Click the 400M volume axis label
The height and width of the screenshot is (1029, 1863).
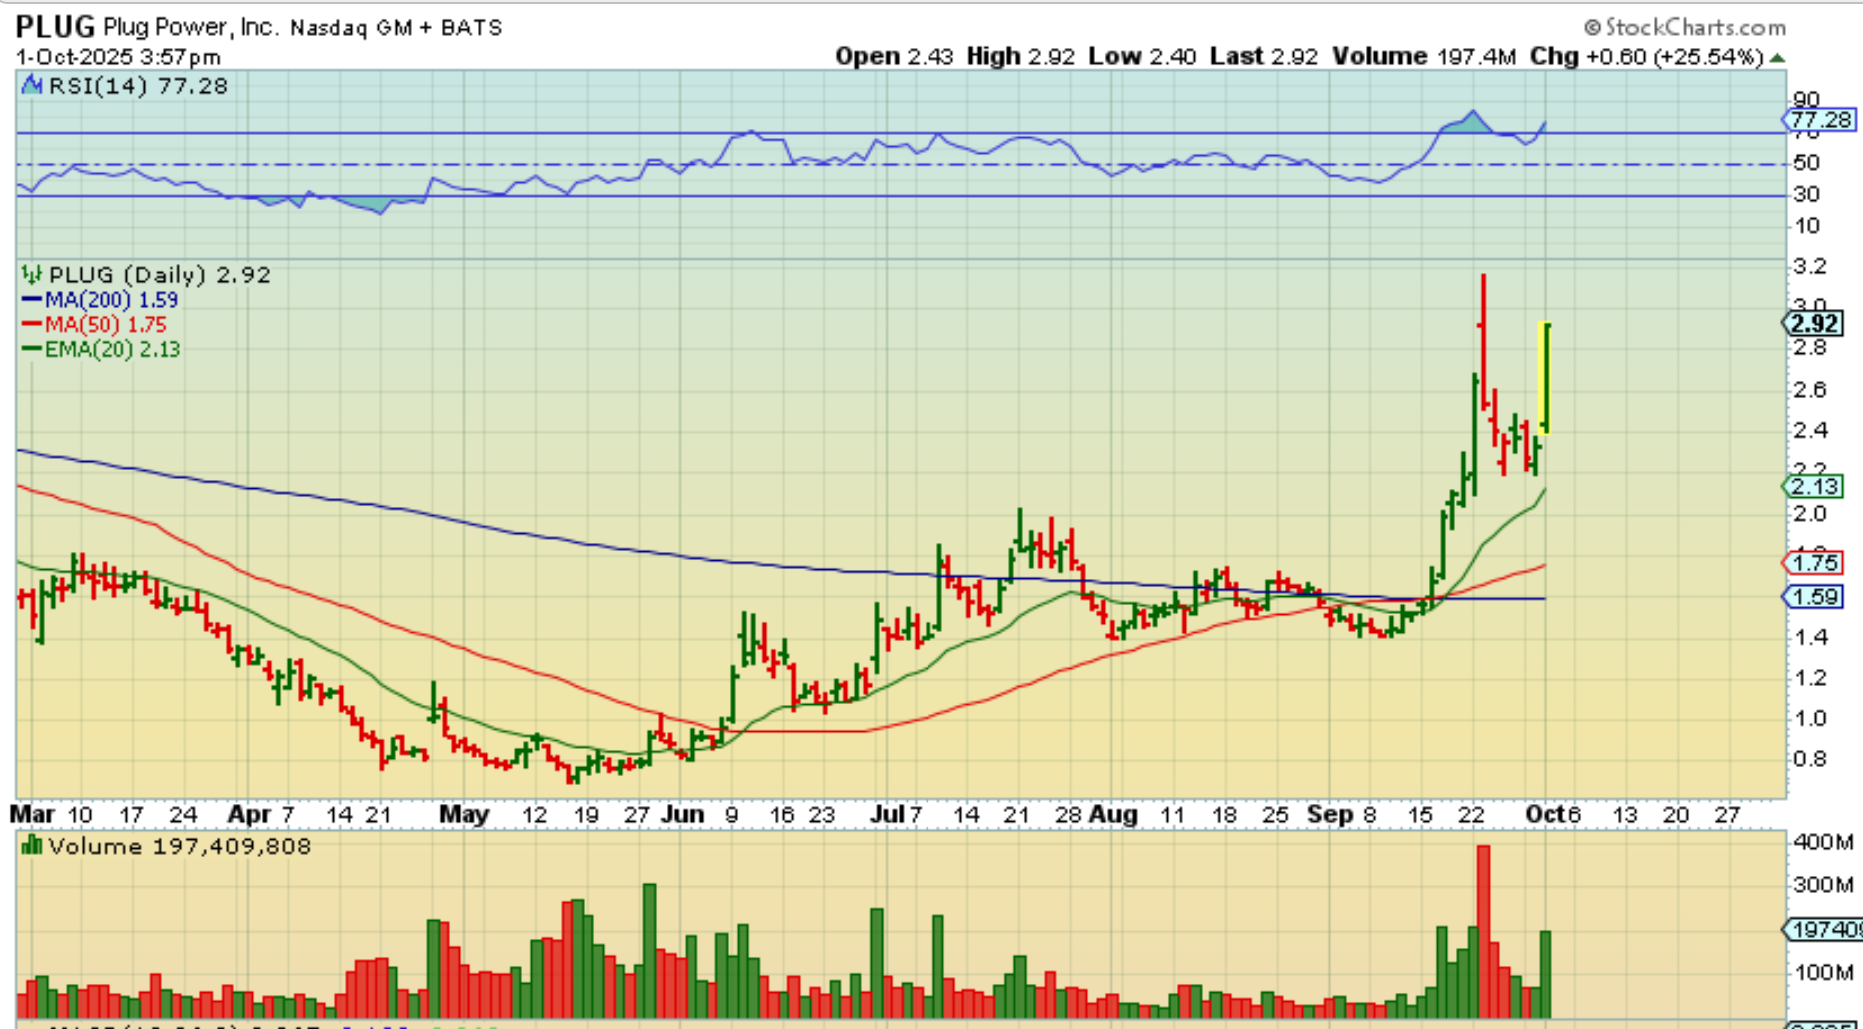1824,843
